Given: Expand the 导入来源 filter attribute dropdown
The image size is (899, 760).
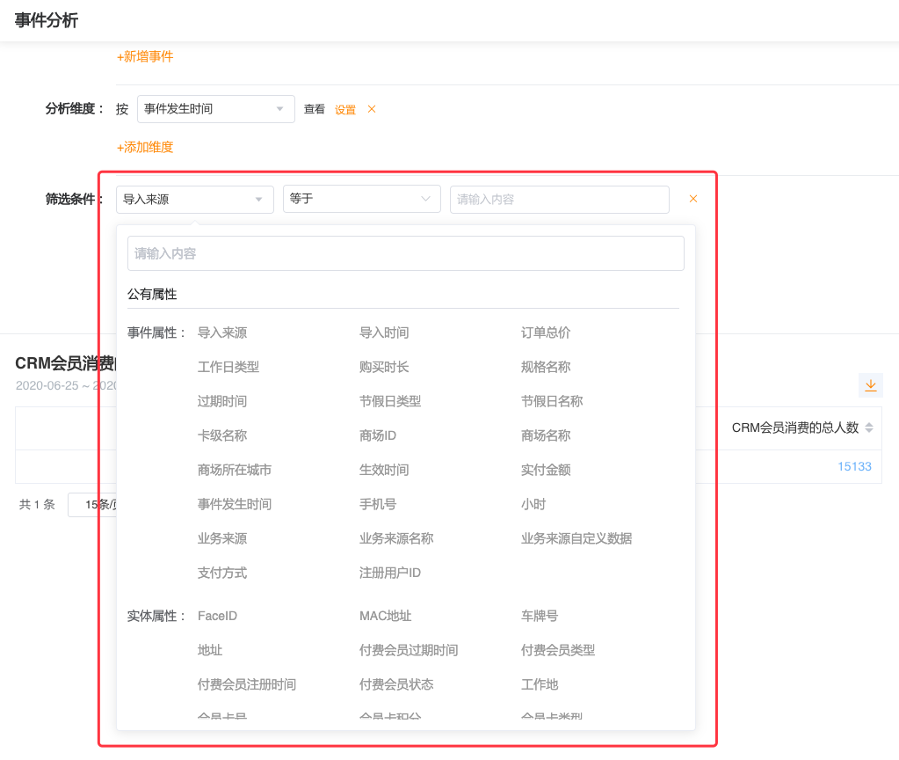Looking at the screenshot, I should pos(194,199).
